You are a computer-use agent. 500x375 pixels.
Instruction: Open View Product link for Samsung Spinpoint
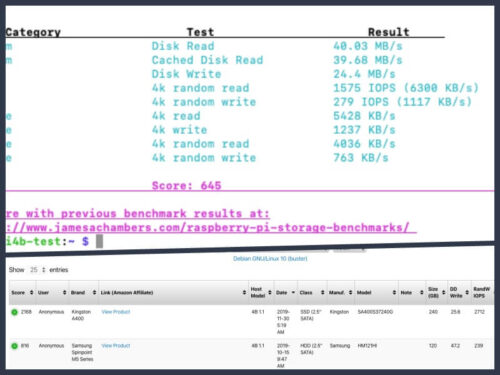(x=116, y=346)
